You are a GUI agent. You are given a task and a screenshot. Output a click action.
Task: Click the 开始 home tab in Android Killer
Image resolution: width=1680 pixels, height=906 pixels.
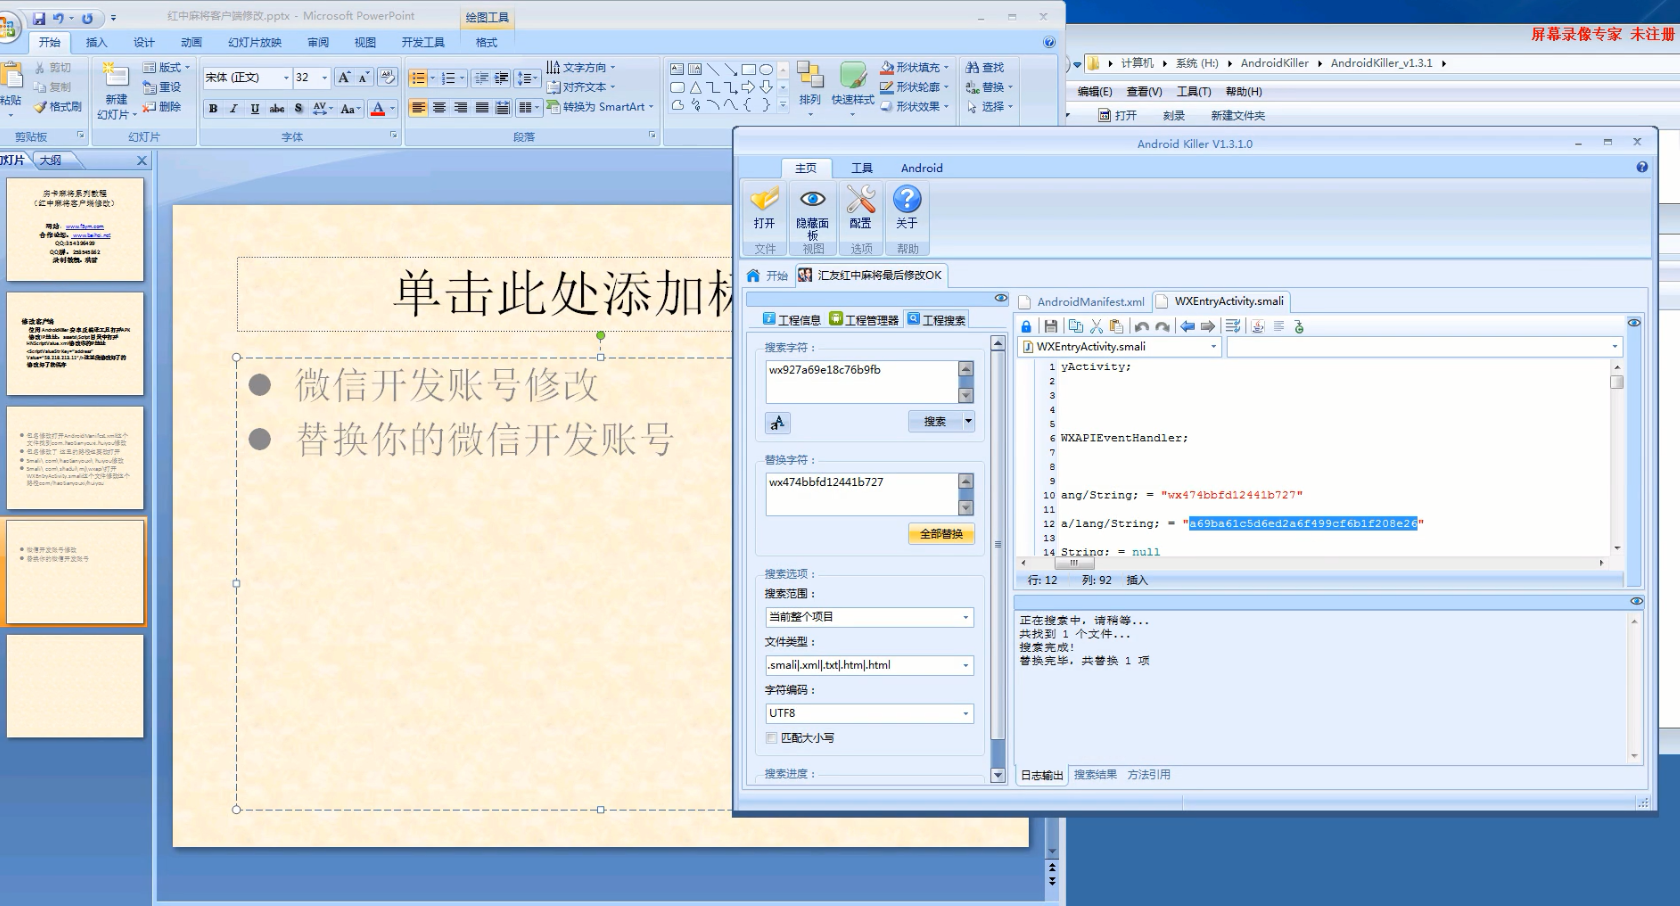coord(767,275)
